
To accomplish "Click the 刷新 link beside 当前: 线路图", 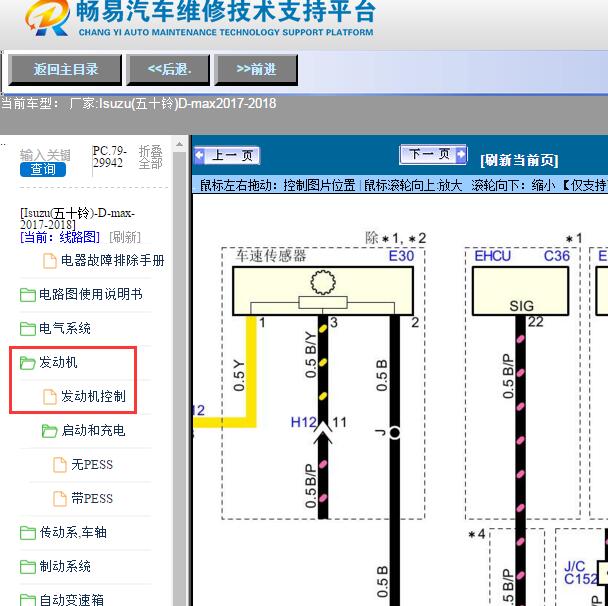I will pyautogui.click(x=125, y=237).
